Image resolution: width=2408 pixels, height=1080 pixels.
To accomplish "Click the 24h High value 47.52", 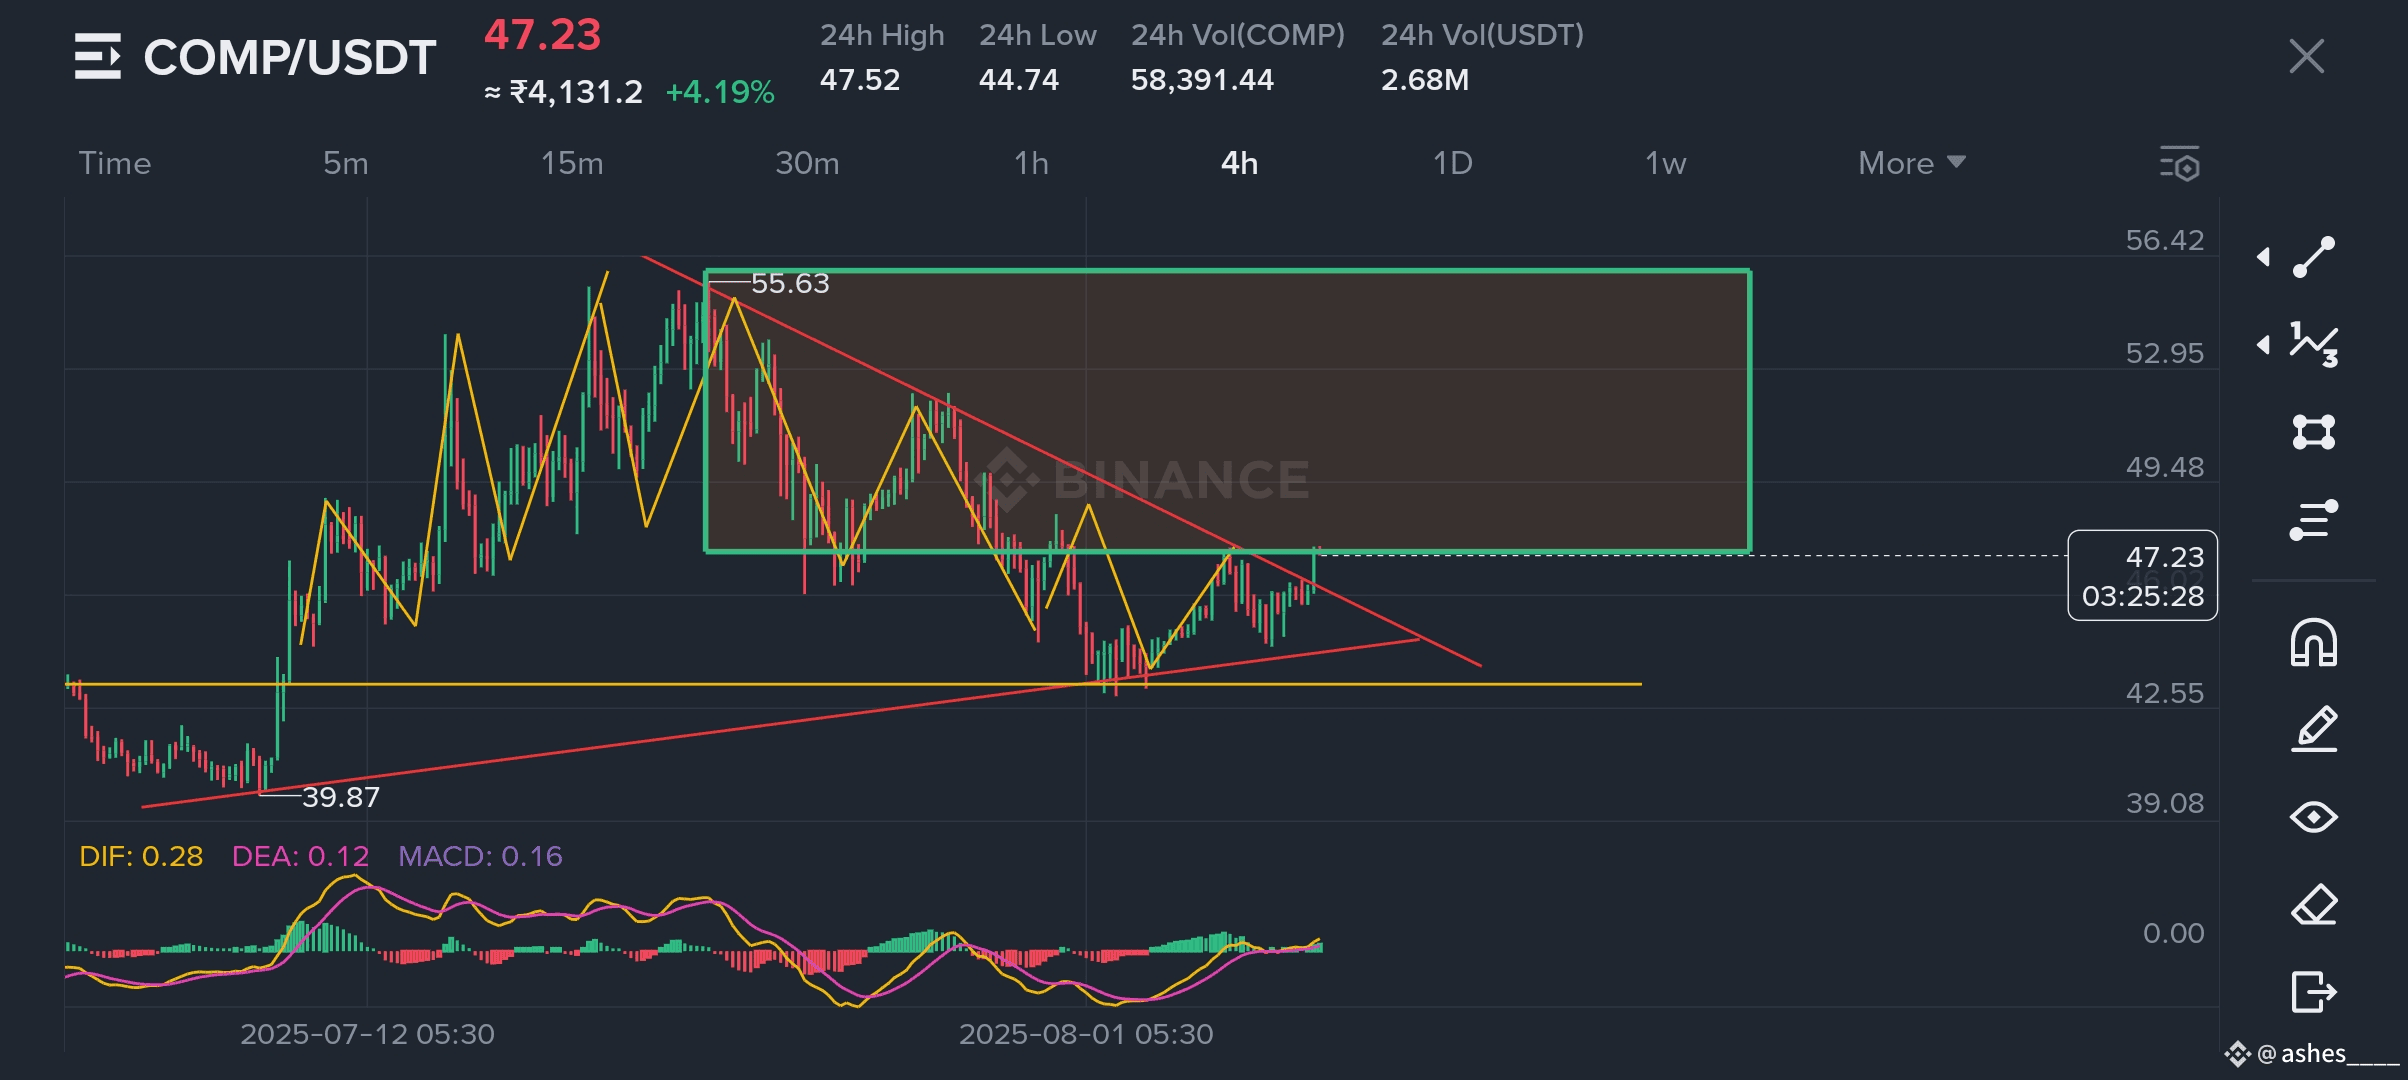I will click(860, 80).
